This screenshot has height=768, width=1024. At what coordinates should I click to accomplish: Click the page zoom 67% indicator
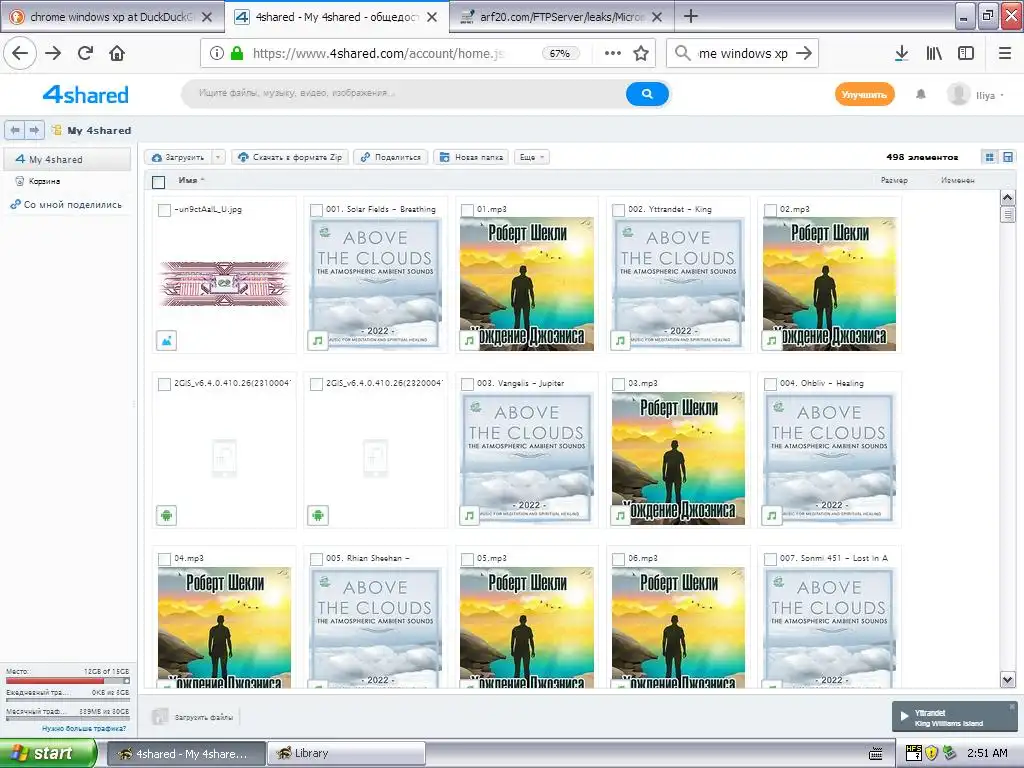[x=560, y=54]
